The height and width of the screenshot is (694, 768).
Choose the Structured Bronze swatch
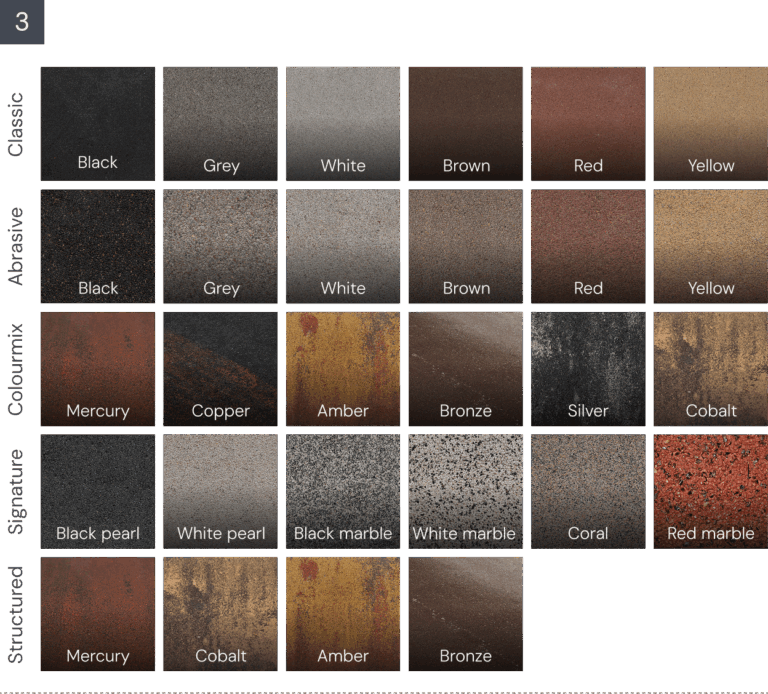pyautogui.click(x=466, y=614)
